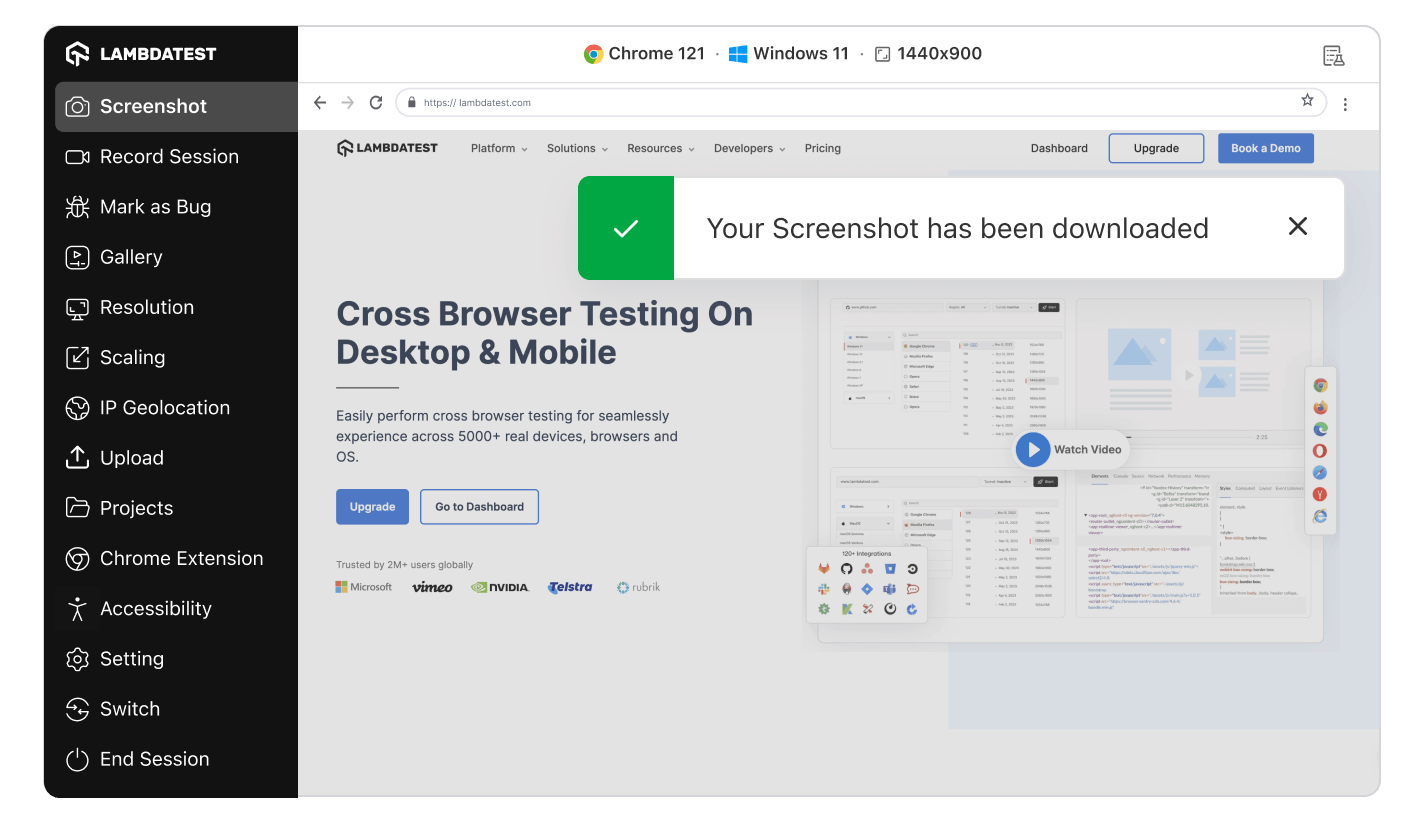The height and width of the screenshot is (834, 1424).
Task: Start recording with Record Session icon
Action: click(77, 157)
